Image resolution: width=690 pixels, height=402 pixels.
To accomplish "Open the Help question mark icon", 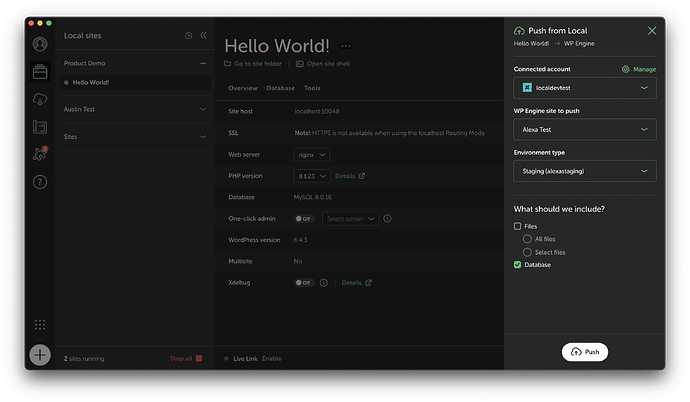I will click(40, 182).
